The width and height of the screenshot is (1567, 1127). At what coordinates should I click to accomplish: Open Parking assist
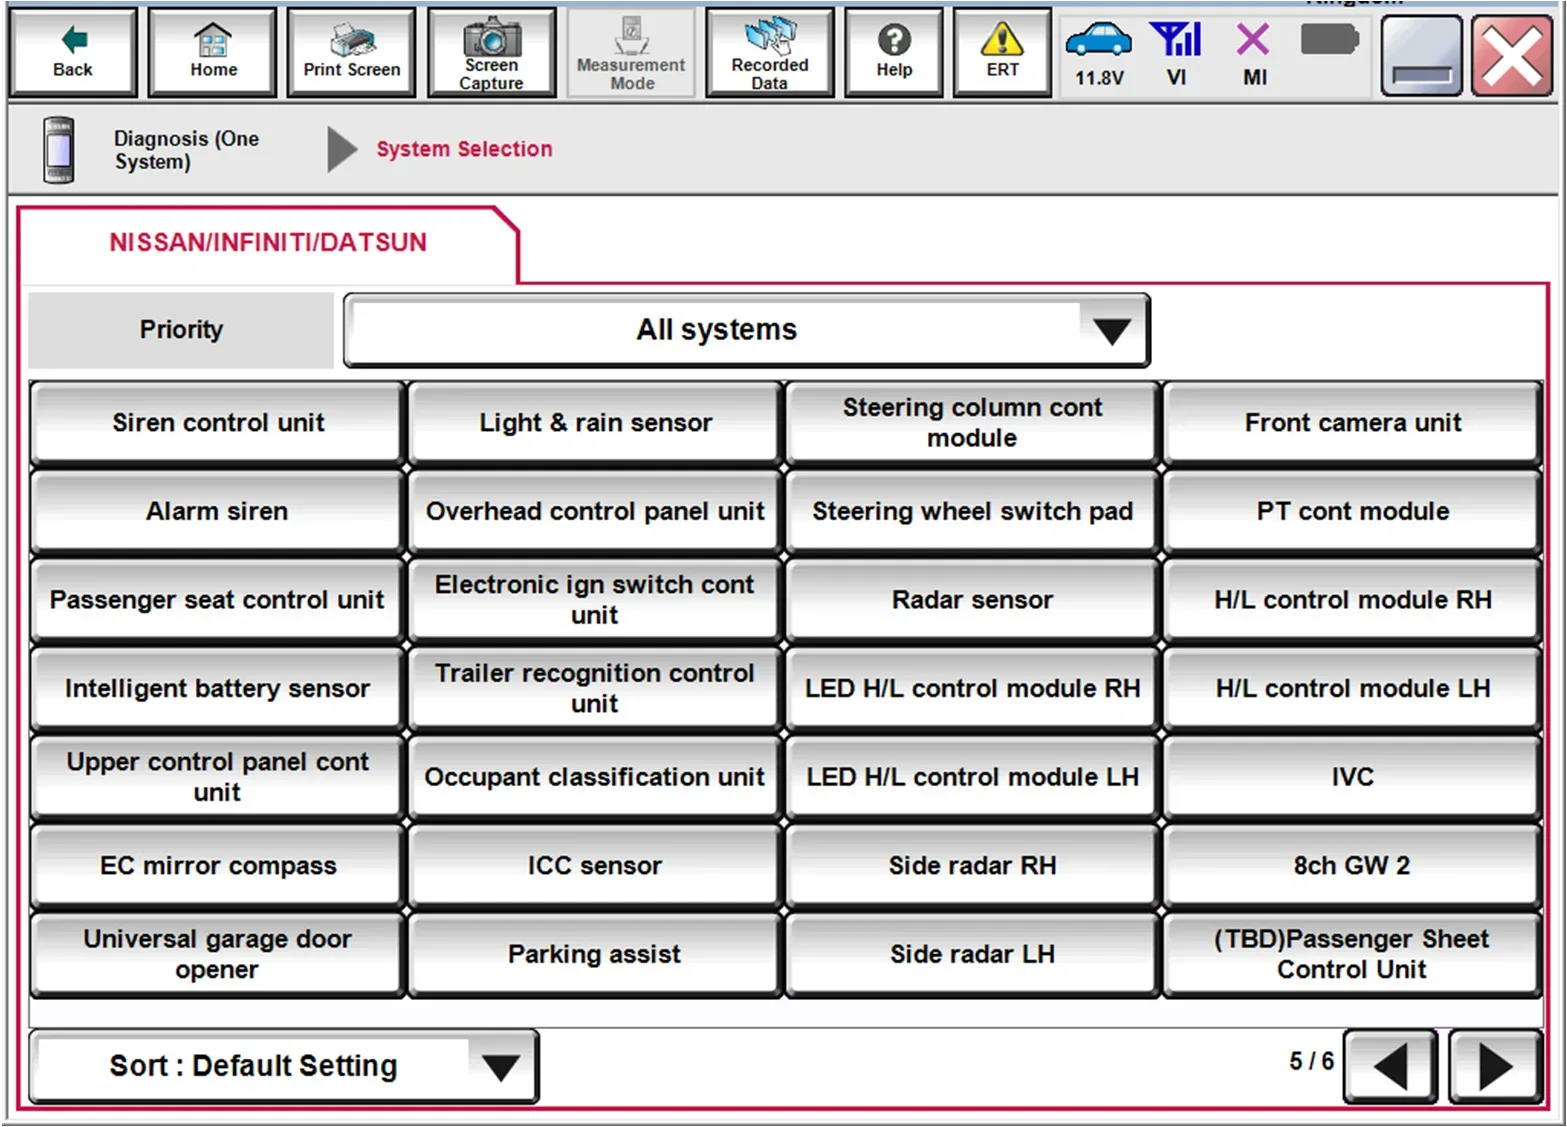[595, 954]
